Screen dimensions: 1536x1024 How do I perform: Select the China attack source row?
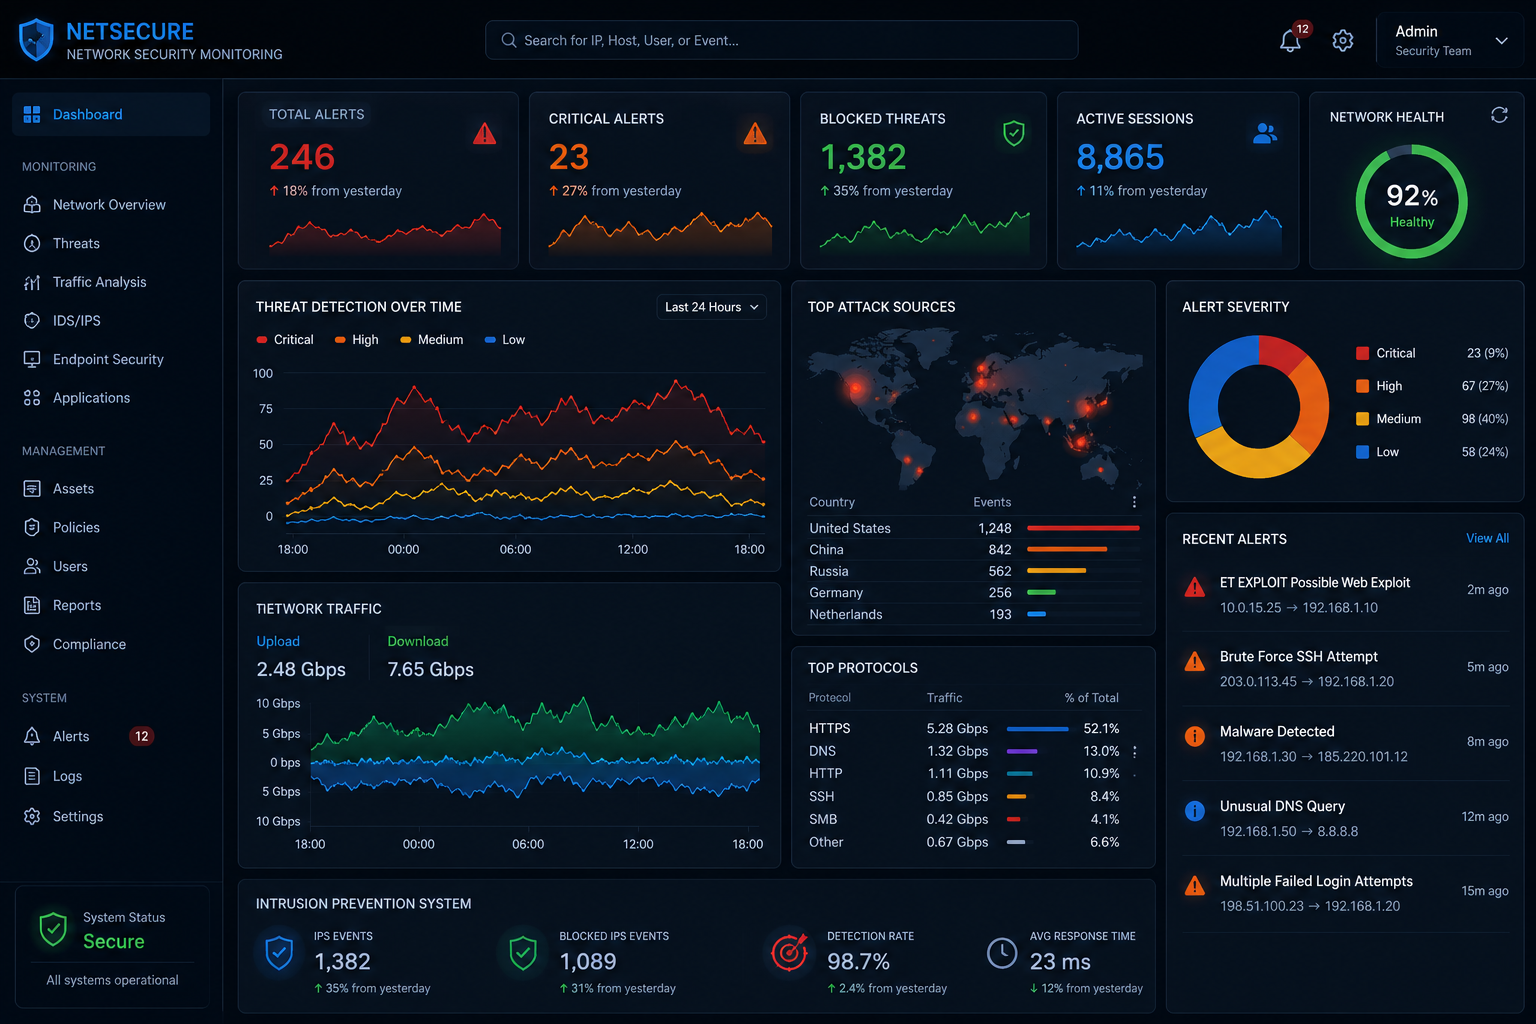[x=974, y=550]
